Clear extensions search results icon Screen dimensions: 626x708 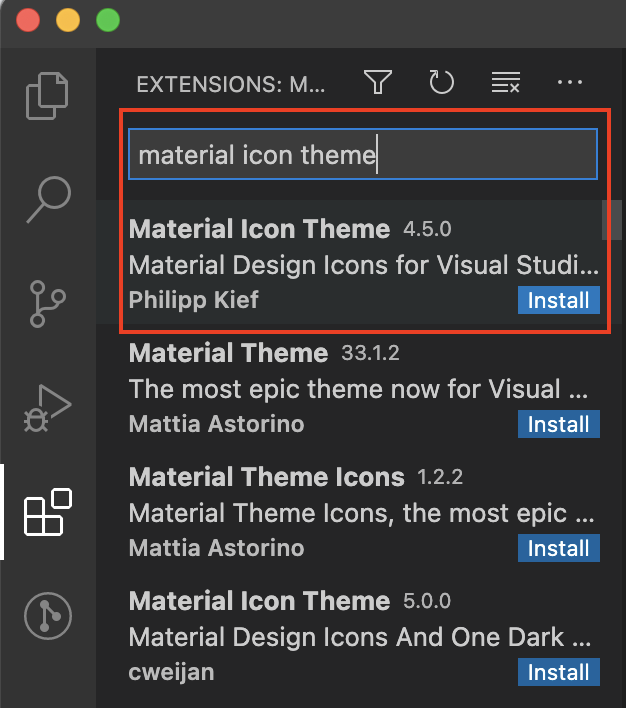[x=505, y=82]
